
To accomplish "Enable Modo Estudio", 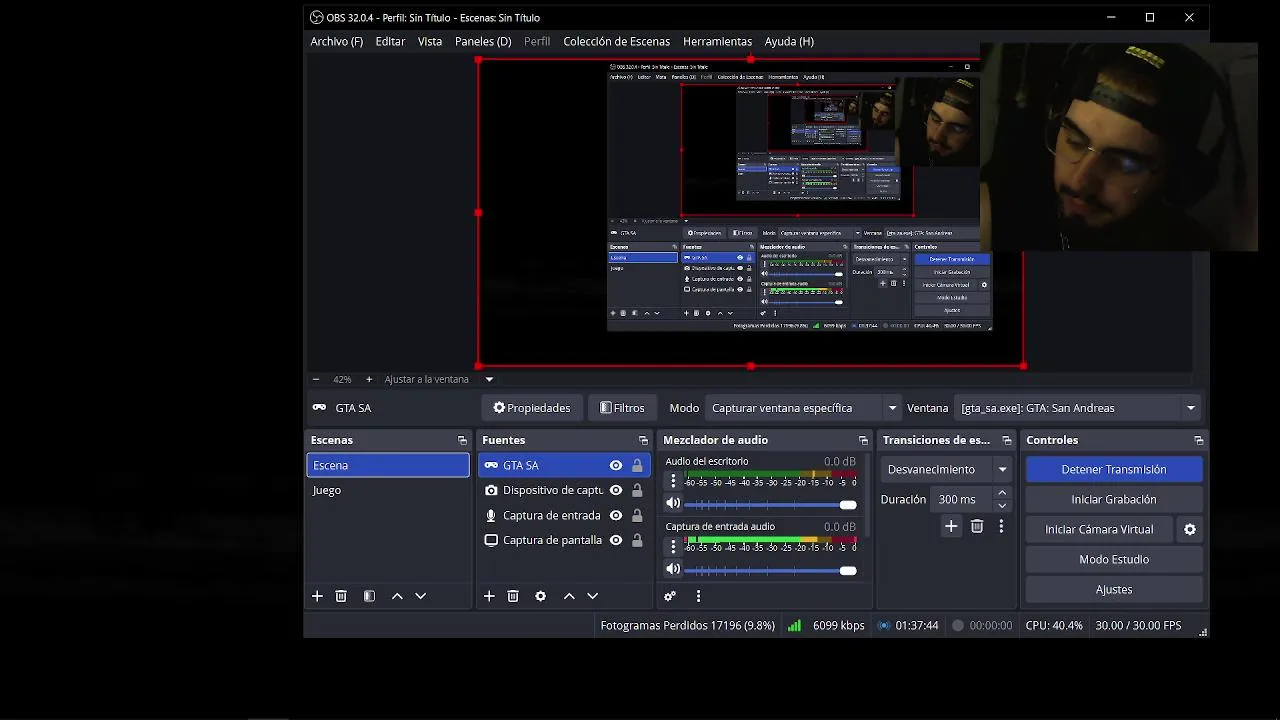I will click(x=1114, y=560).
